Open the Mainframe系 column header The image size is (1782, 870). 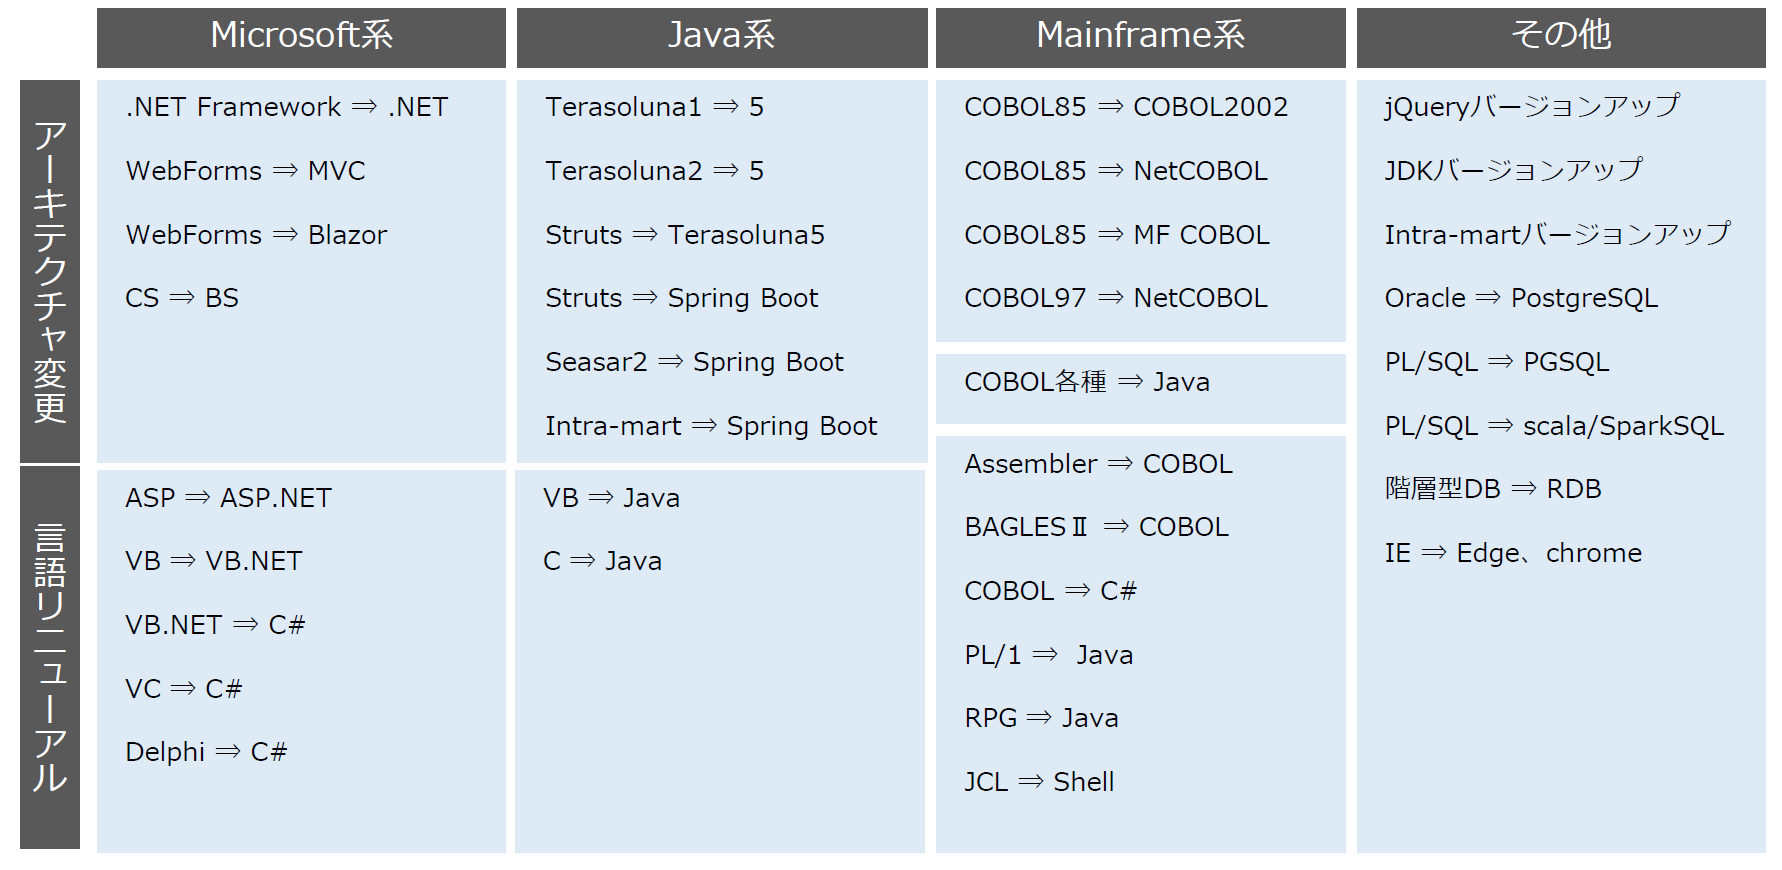coord(1140,36)
